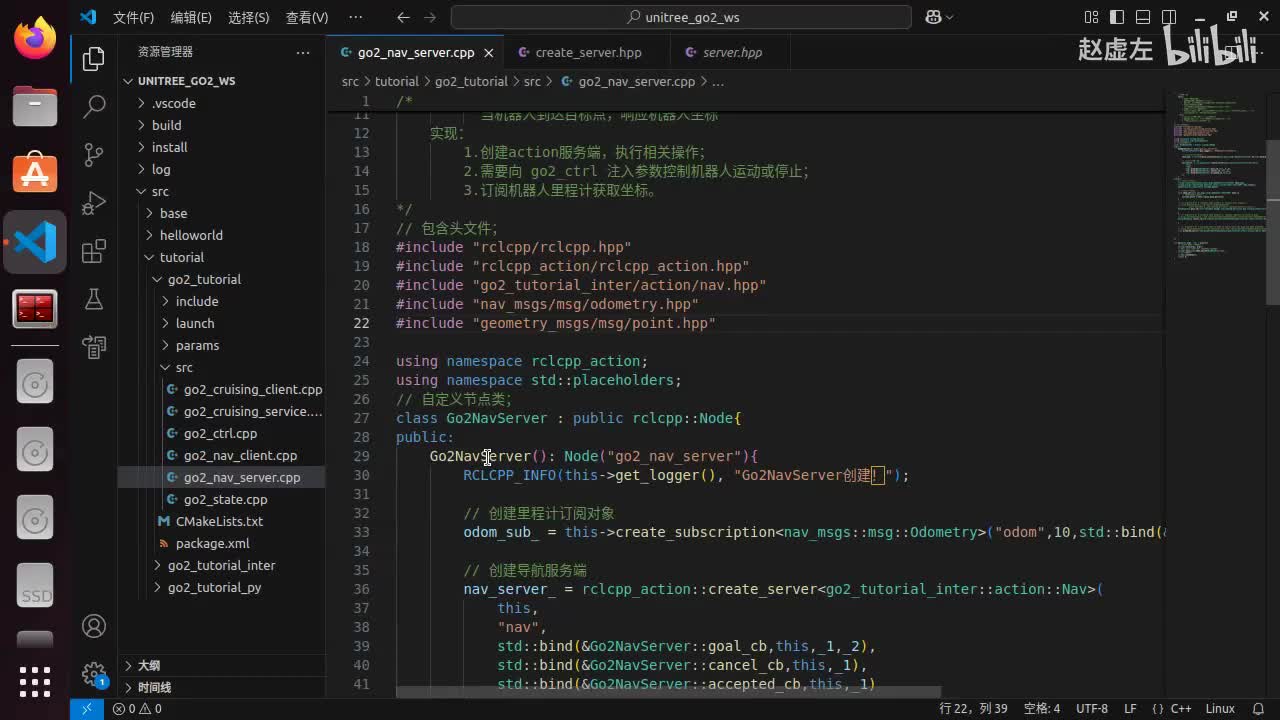Screen dimensions: 1280x720
Task: Switch to the create_server.hpp tab
Action: click(588, 52)
